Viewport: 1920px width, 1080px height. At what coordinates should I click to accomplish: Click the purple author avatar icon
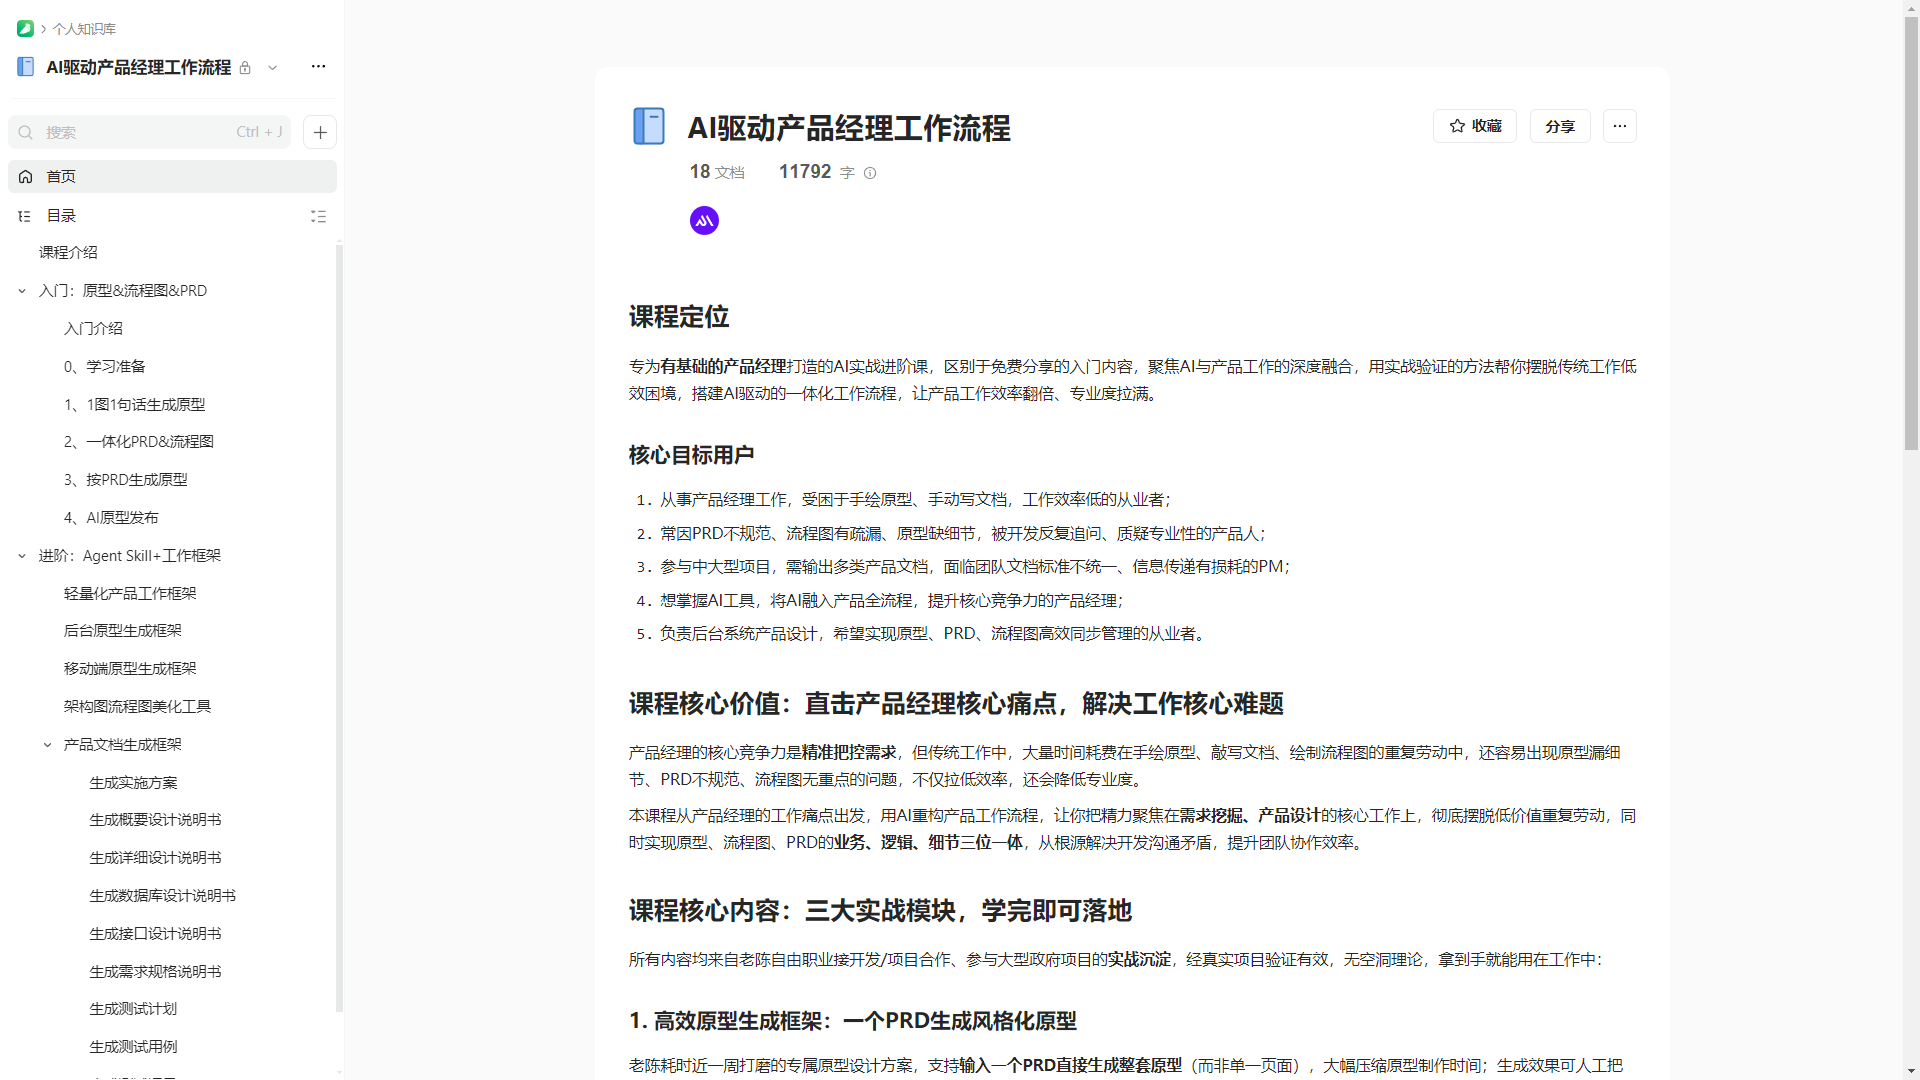704,220
